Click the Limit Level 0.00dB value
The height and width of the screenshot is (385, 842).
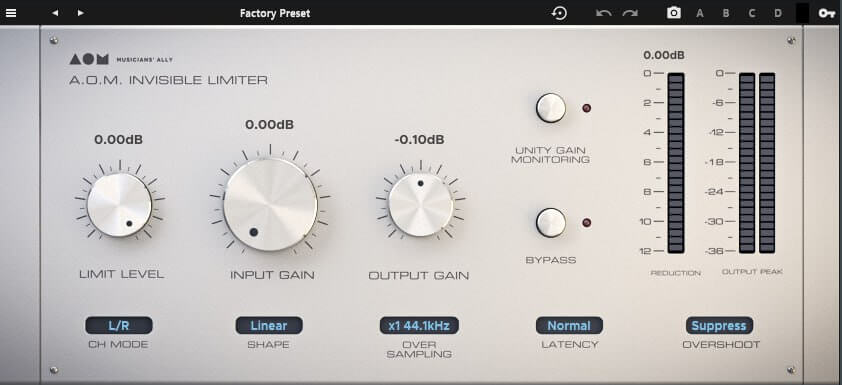pyautogui.click(x=119, y=140)
